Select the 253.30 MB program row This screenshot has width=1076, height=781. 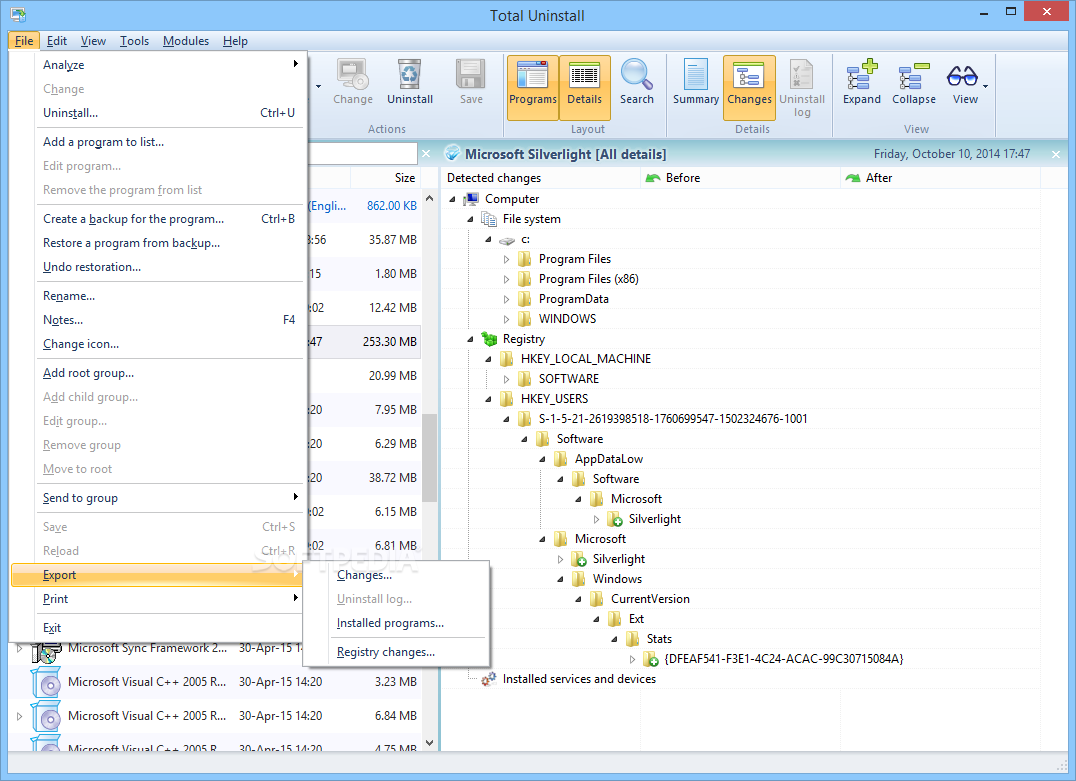364,341
